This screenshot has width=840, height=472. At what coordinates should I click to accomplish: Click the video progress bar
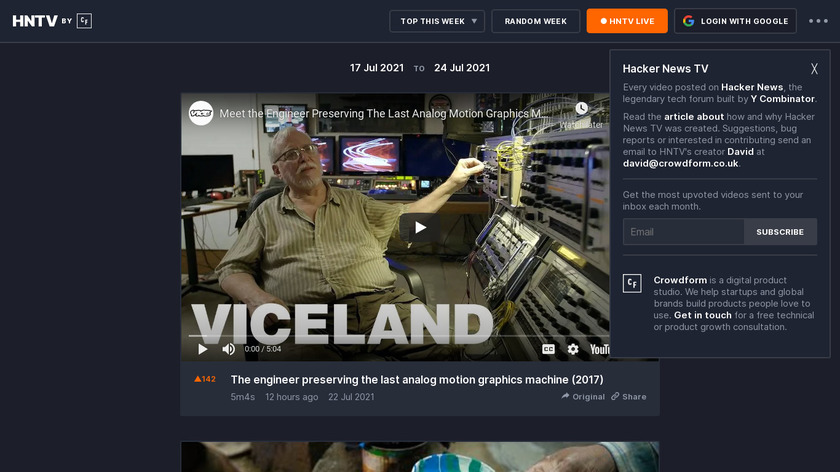pos(399,336)
